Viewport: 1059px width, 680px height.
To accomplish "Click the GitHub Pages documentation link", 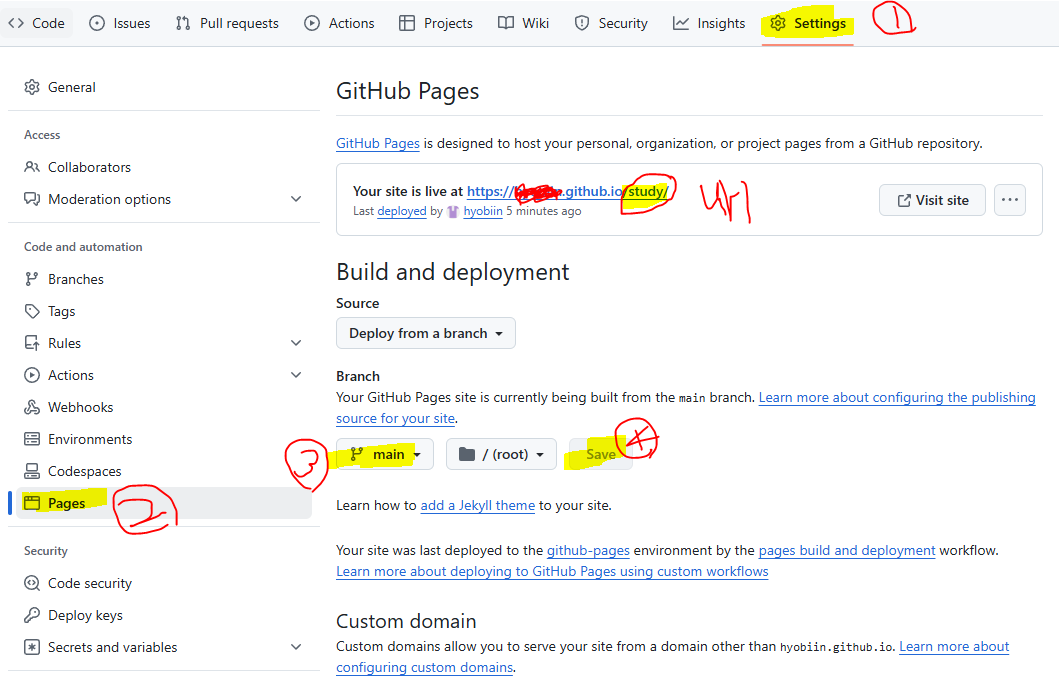I will 378,143.
